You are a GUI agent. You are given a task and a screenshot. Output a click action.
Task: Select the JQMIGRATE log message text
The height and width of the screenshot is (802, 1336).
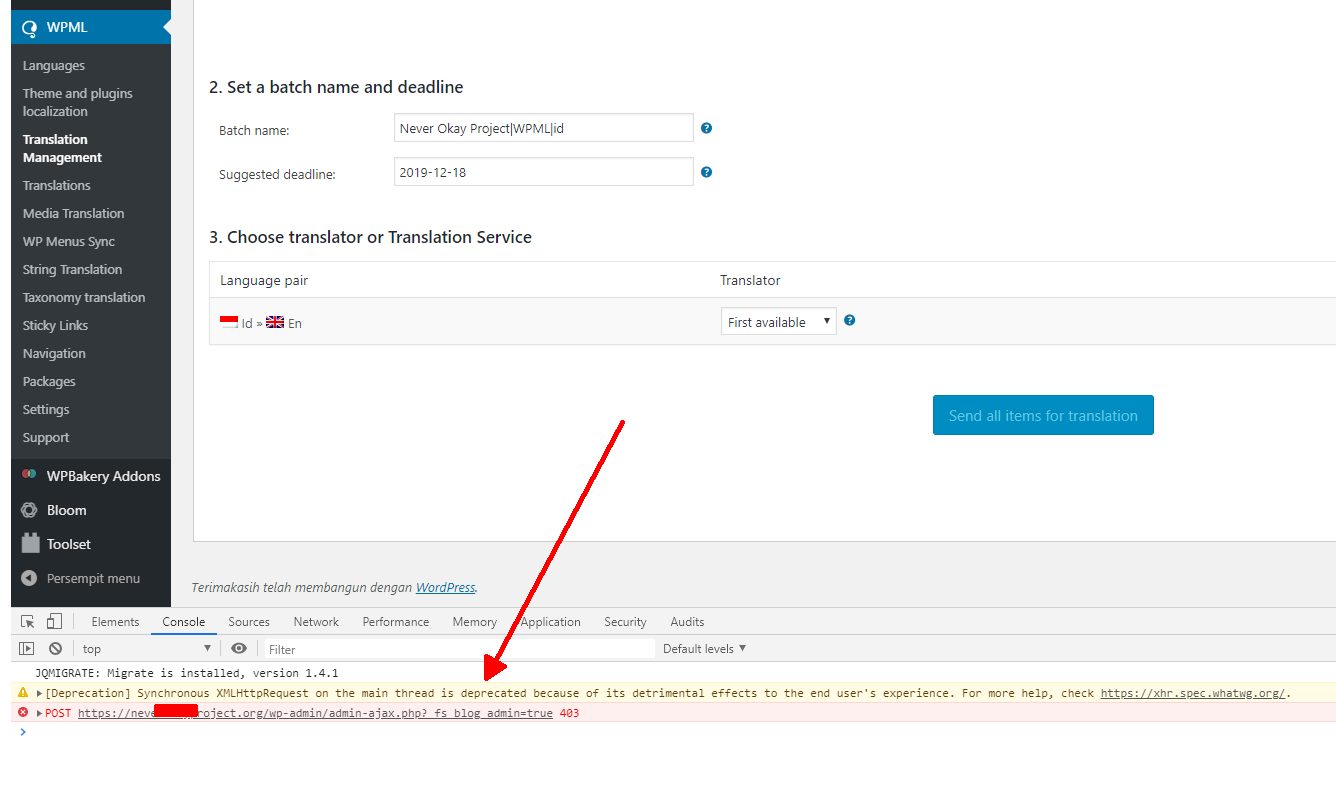click(x=186, y=673)
